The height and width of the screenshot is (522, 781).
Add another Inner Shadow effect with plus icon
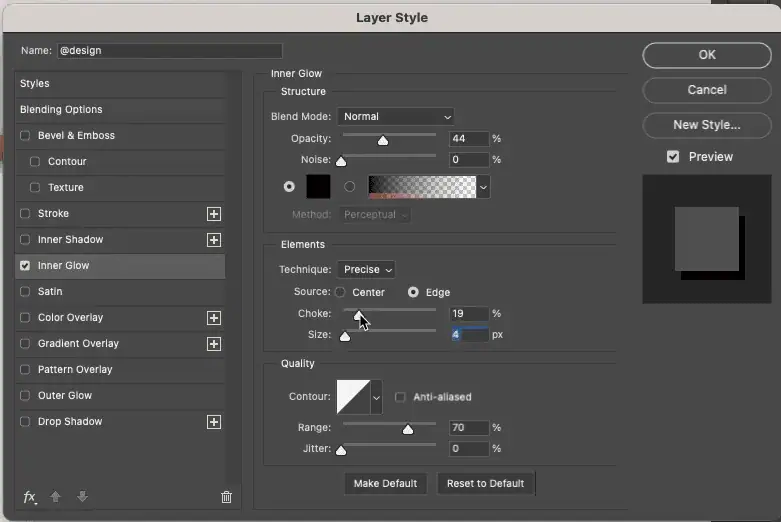click(x=213, y=240)
